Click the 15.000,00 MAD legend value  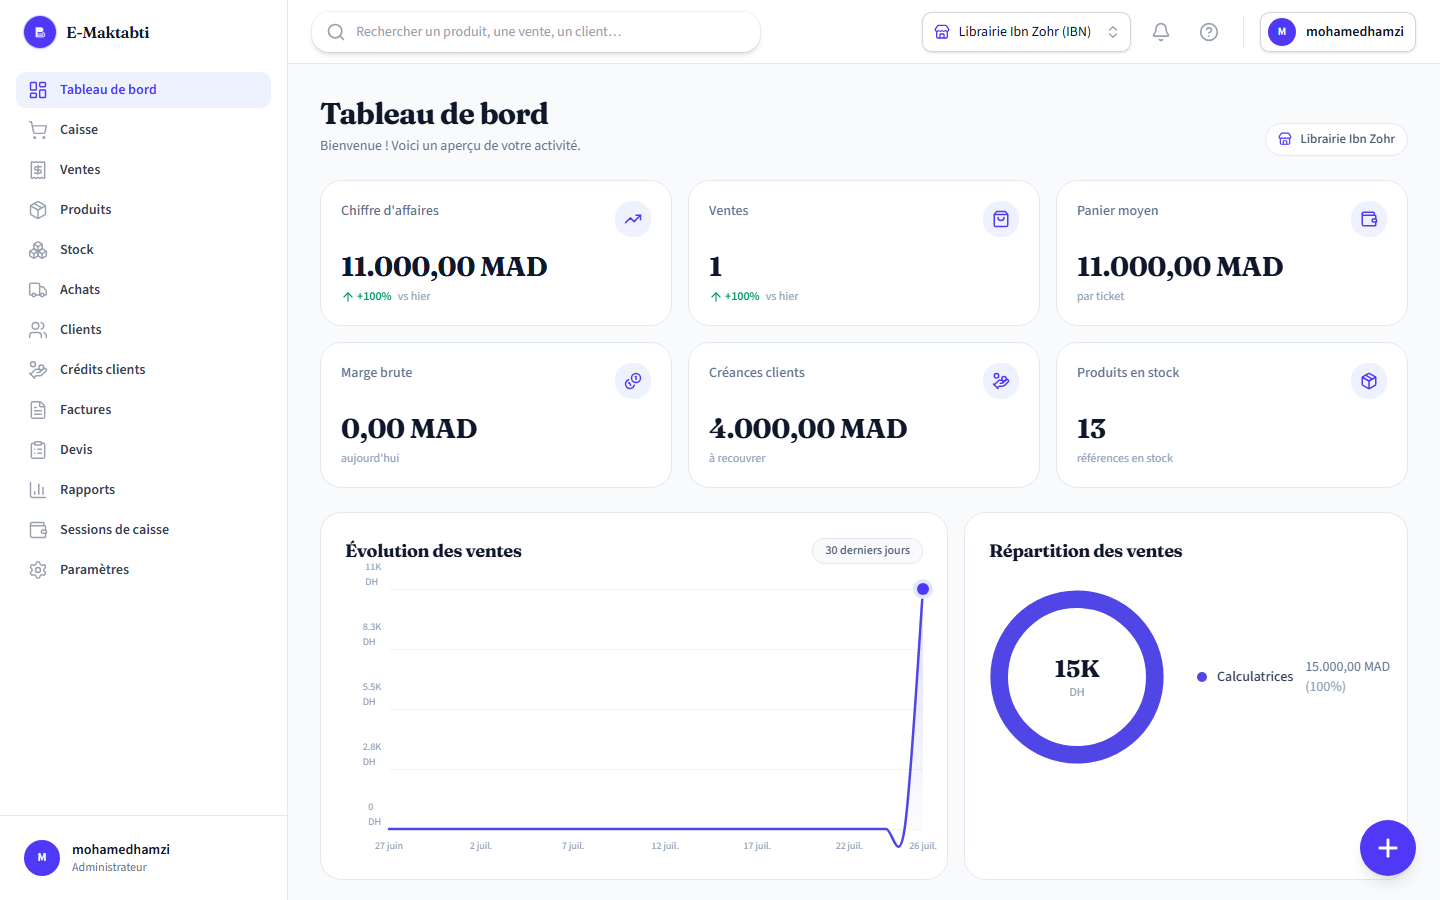(1347, 667)
